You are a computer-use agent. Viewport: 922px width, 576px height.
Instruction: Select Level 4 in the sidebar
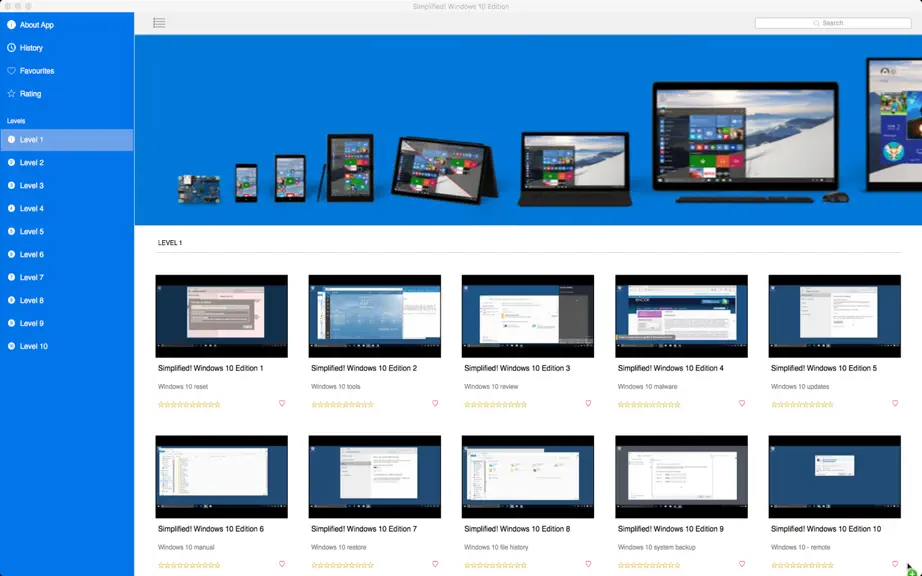pos(66,209)
